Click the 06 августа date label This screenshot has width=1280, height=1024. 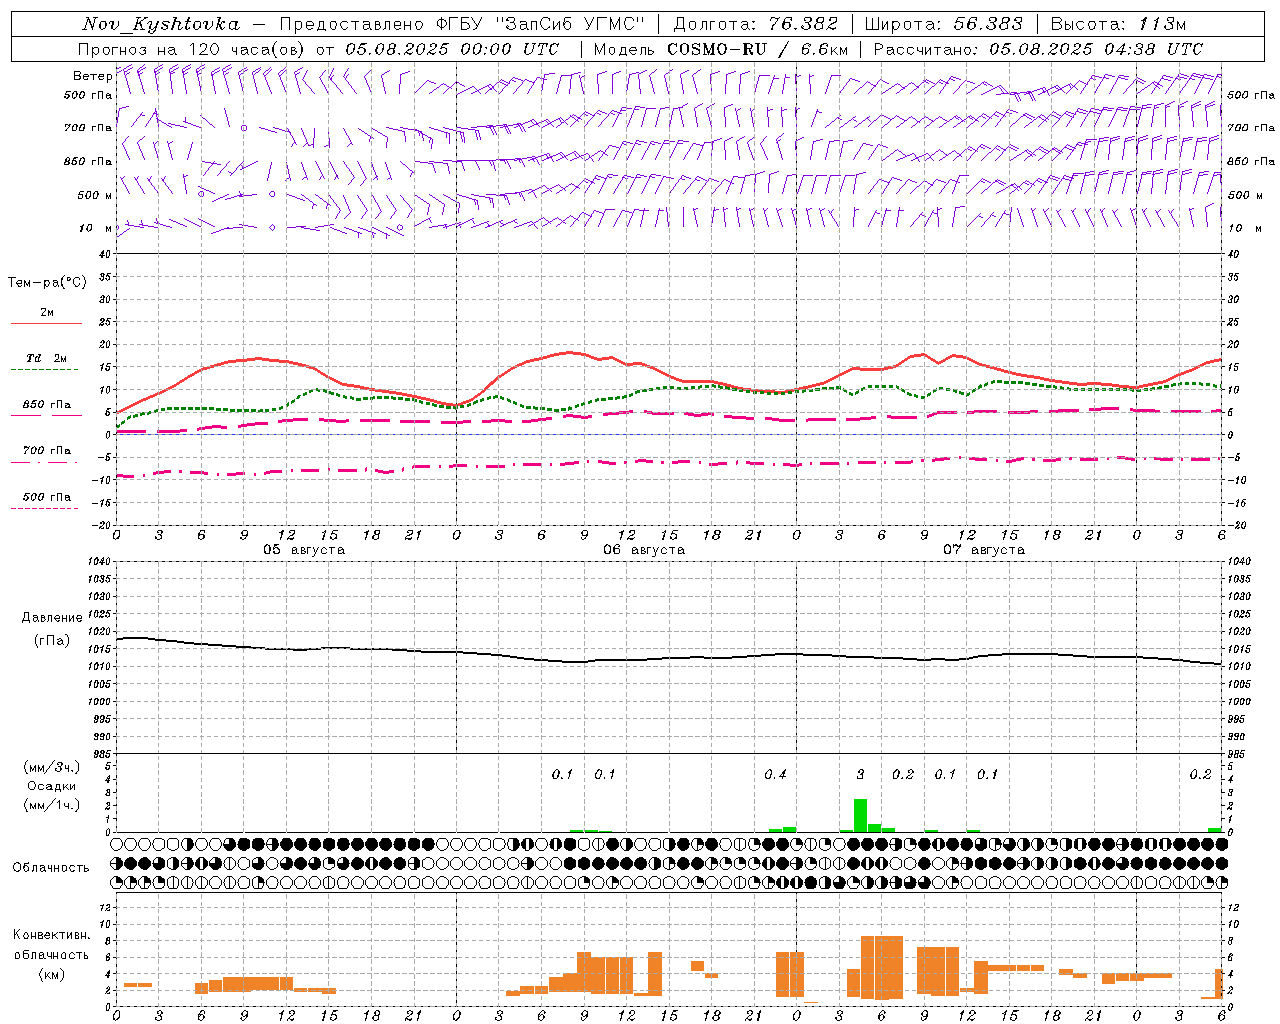point(644,550)
